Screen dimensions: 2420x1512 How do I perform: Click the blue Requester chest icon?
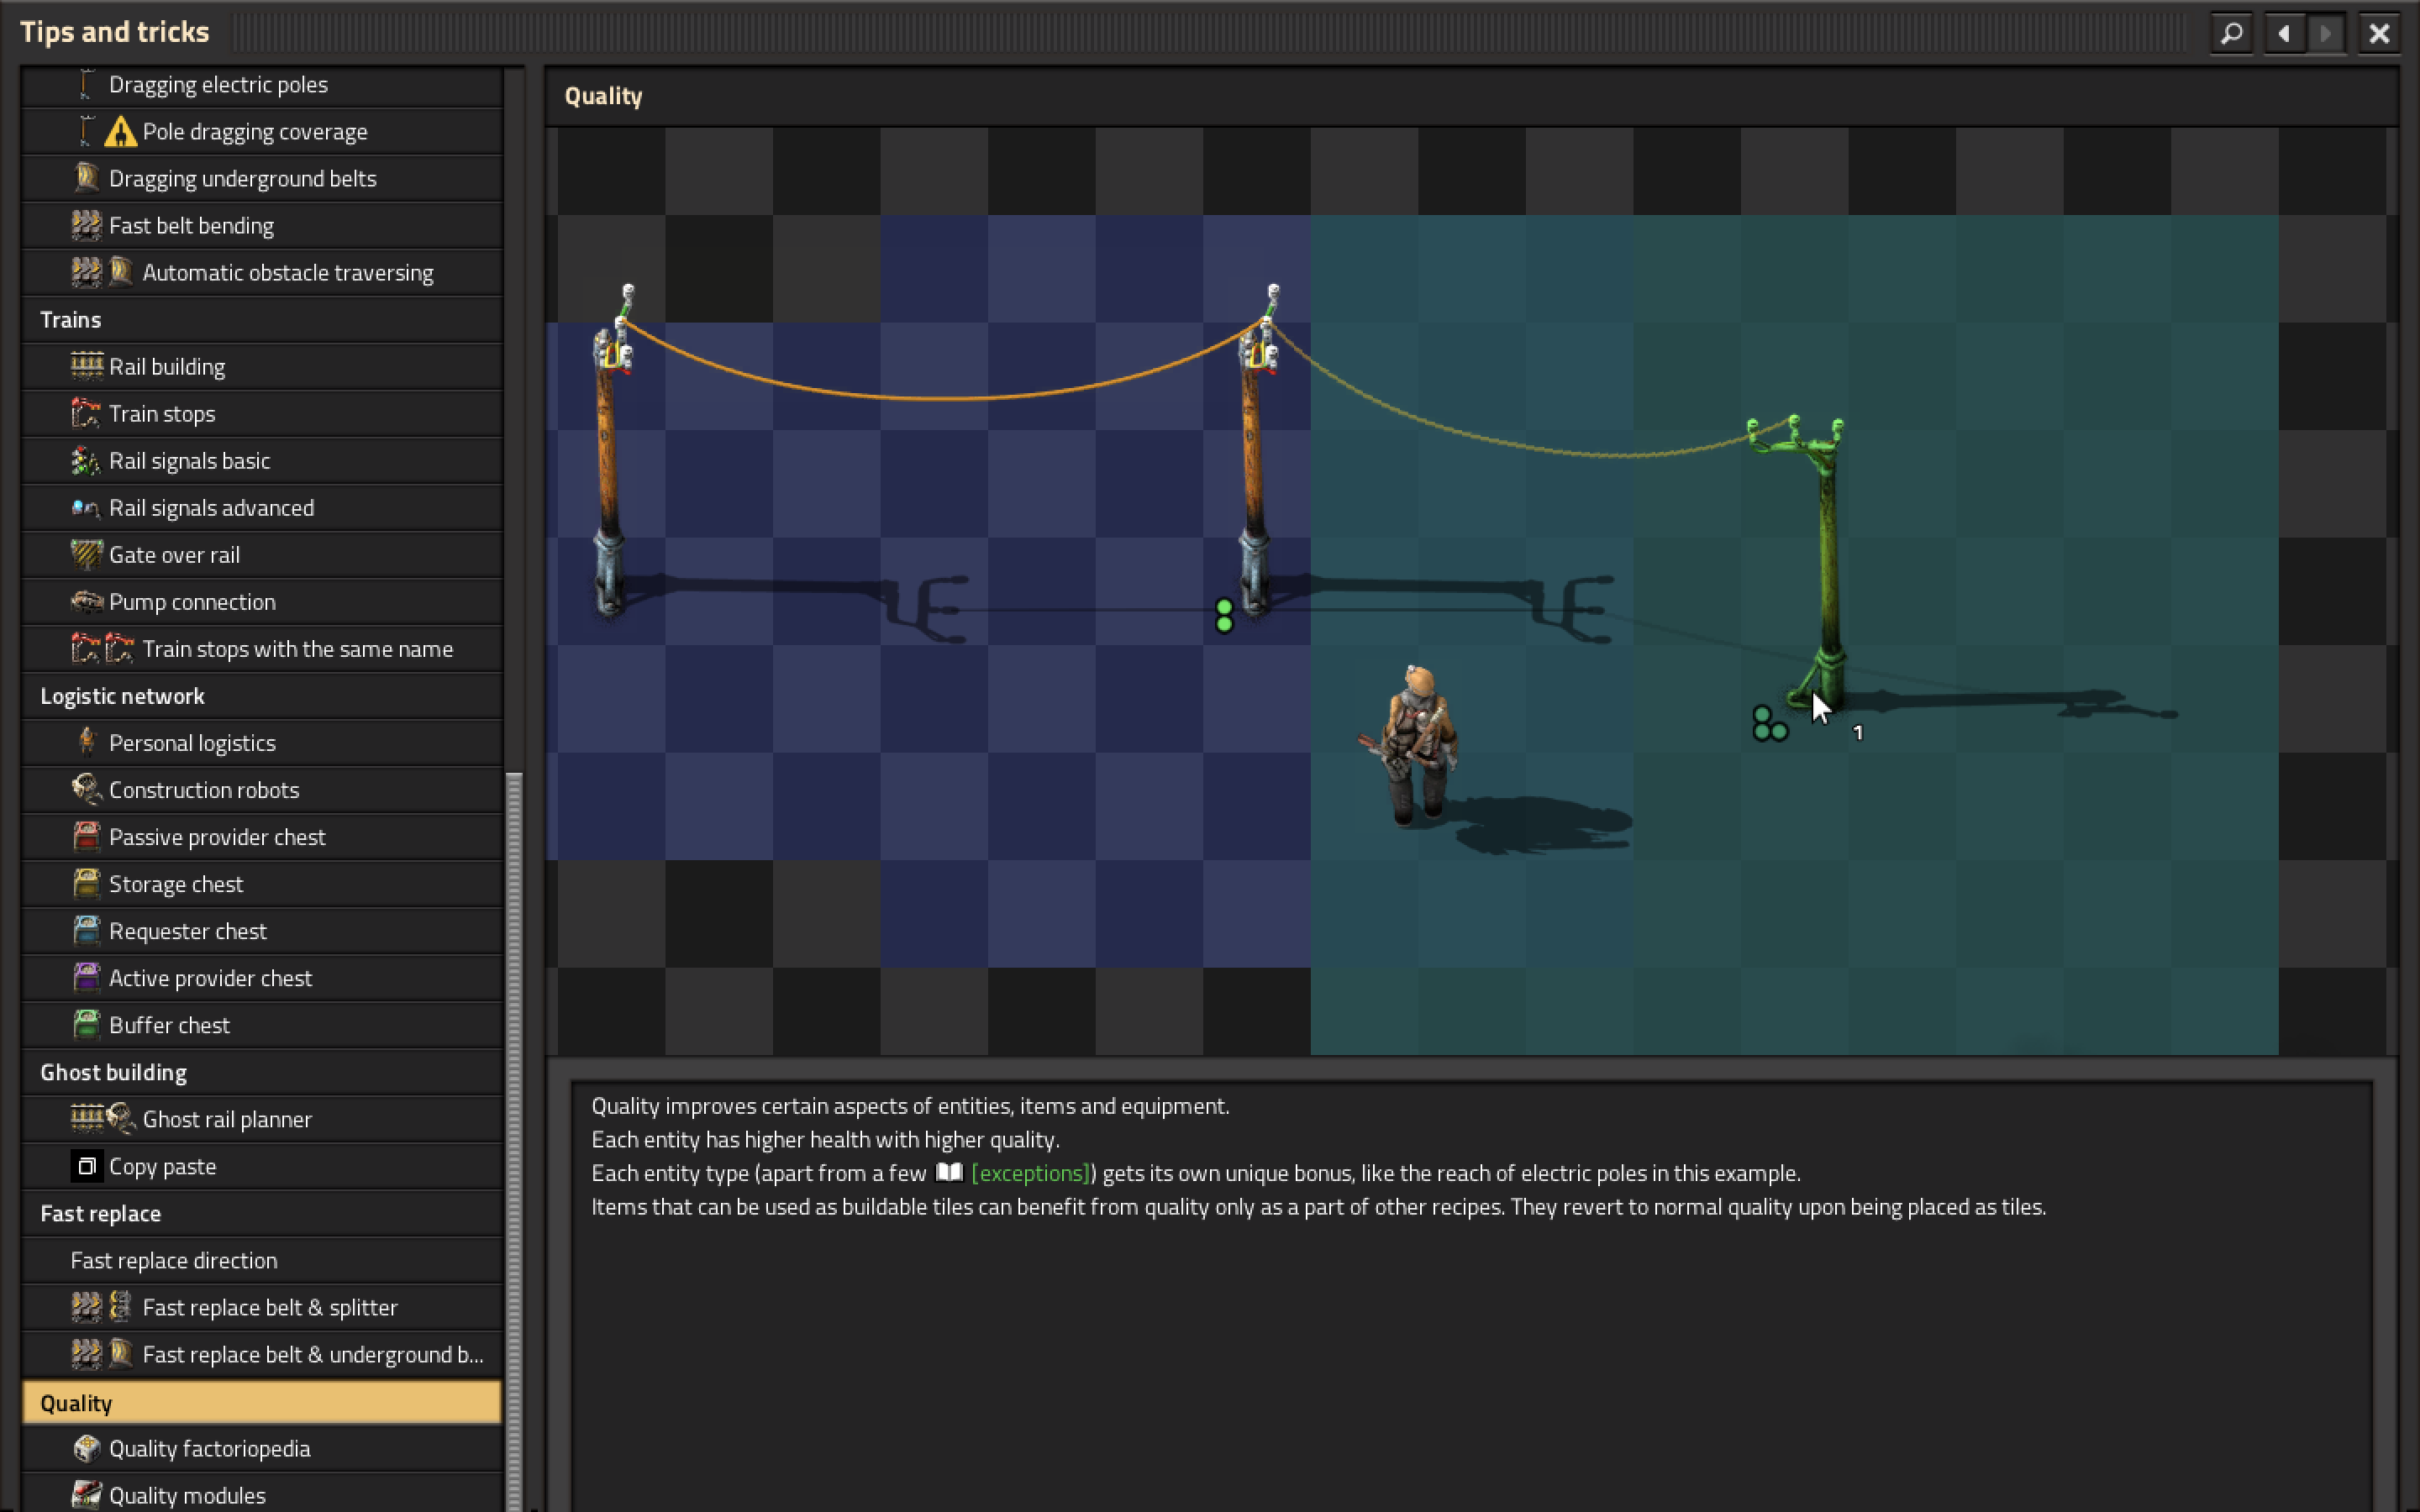(87, 930)
